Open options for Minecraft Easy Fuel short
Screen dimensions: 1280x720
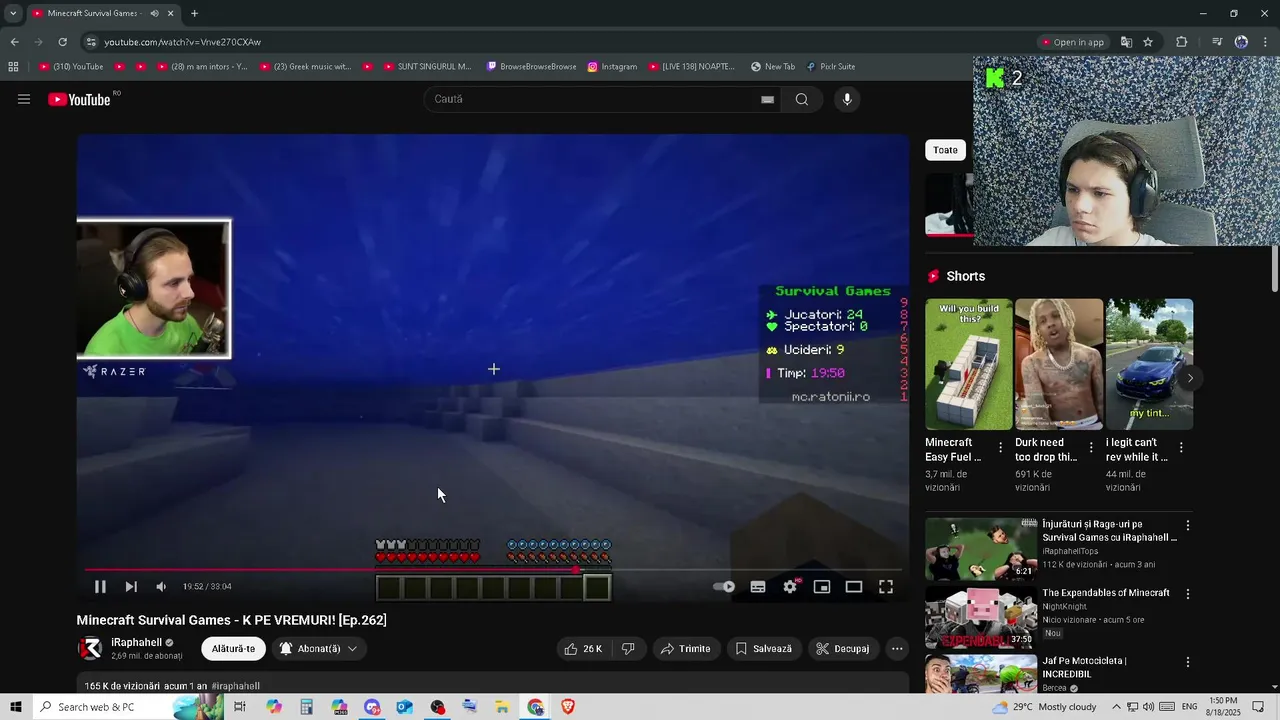1001,448
